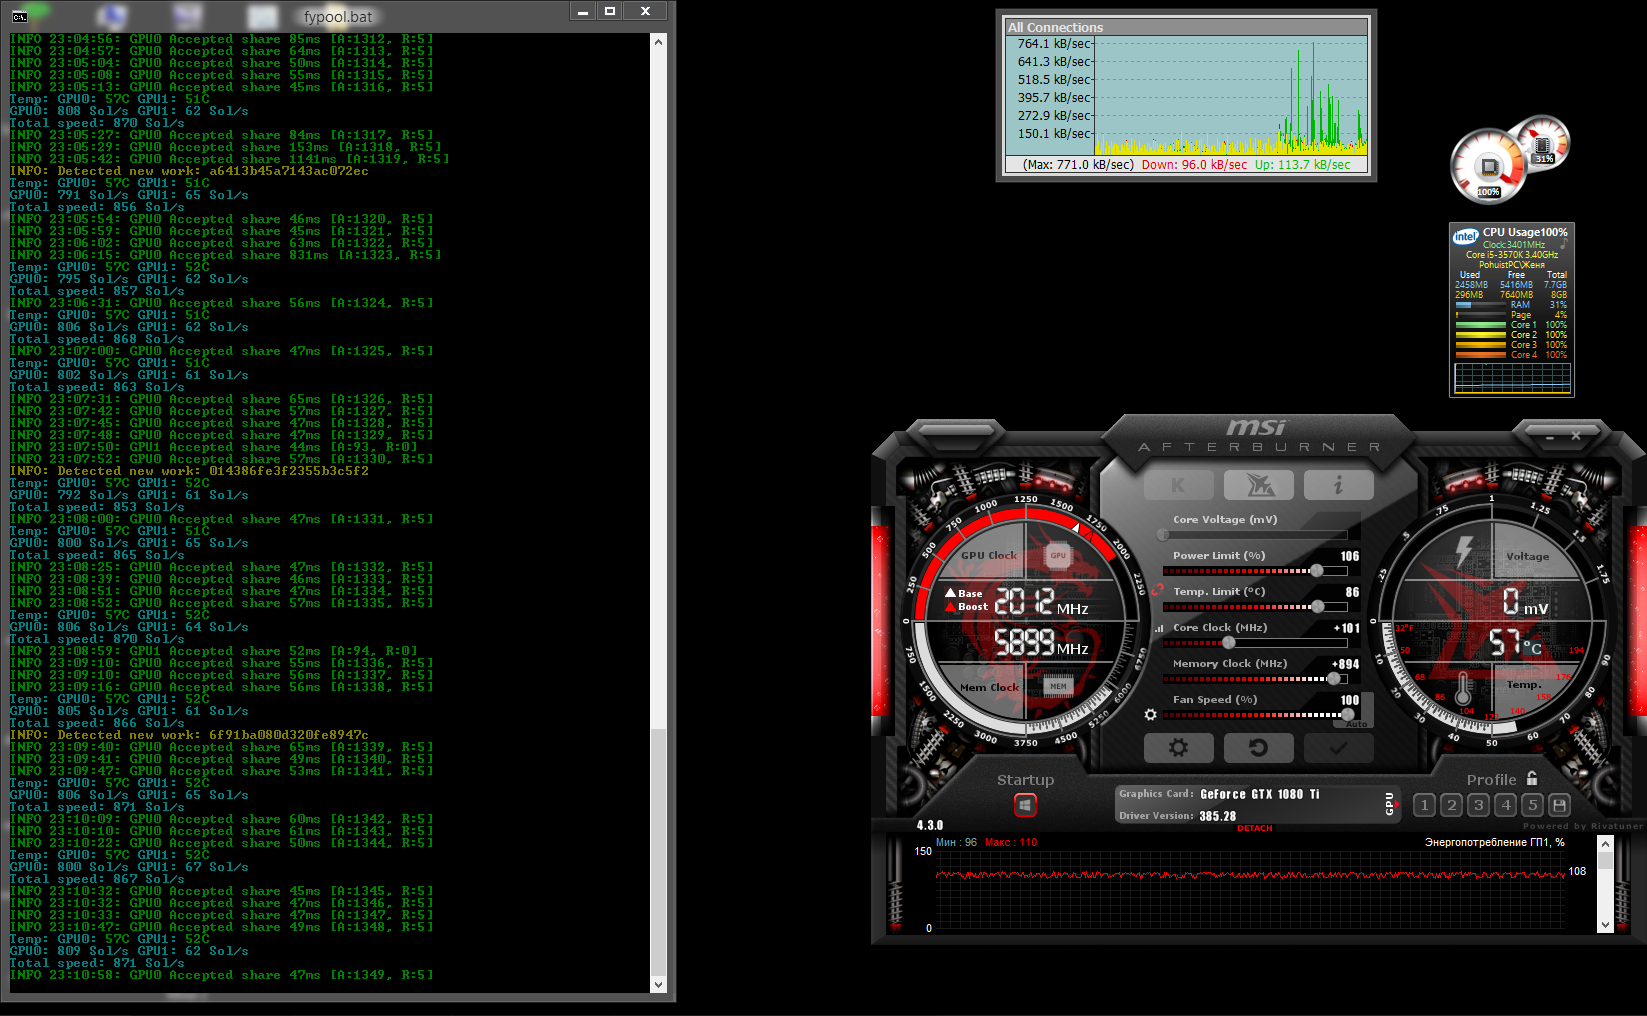This screenshot has height=1016, width=1647.
Task: Move the Afterburner graph down with the arrow
Action: (1605, 925)
